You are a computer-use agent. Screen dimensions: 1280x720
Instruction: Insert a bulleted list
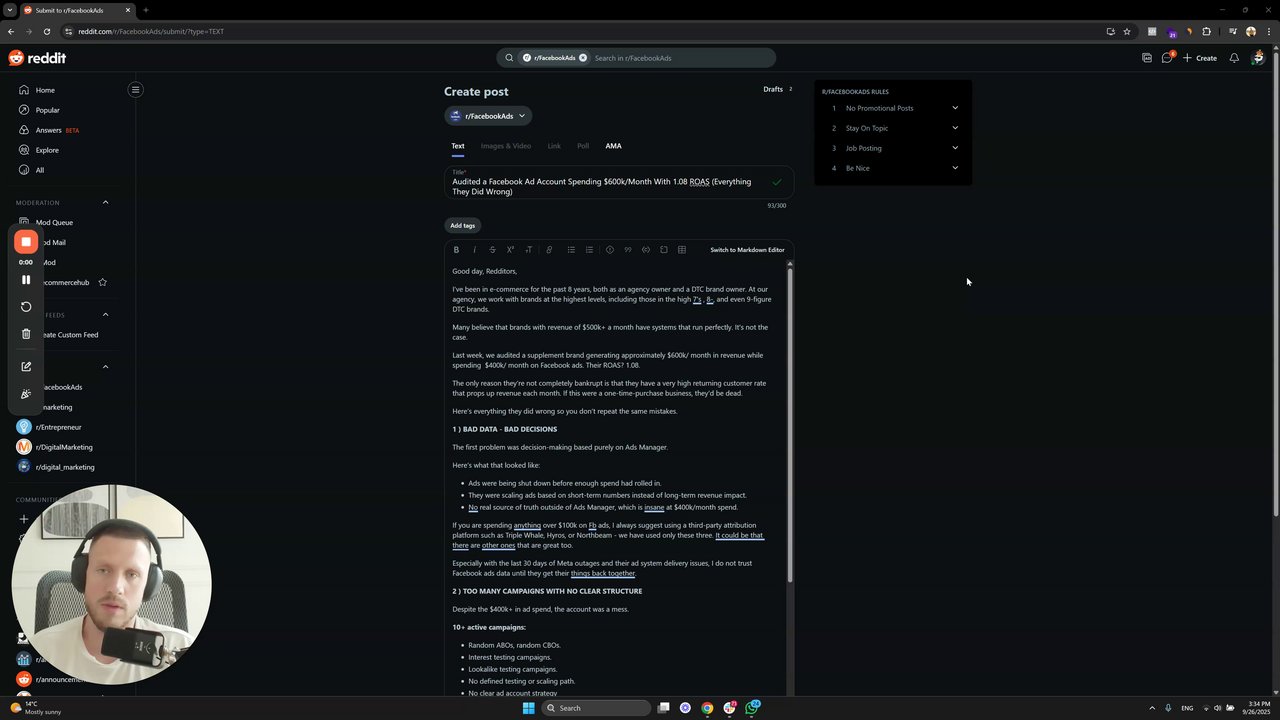point(571,250)
